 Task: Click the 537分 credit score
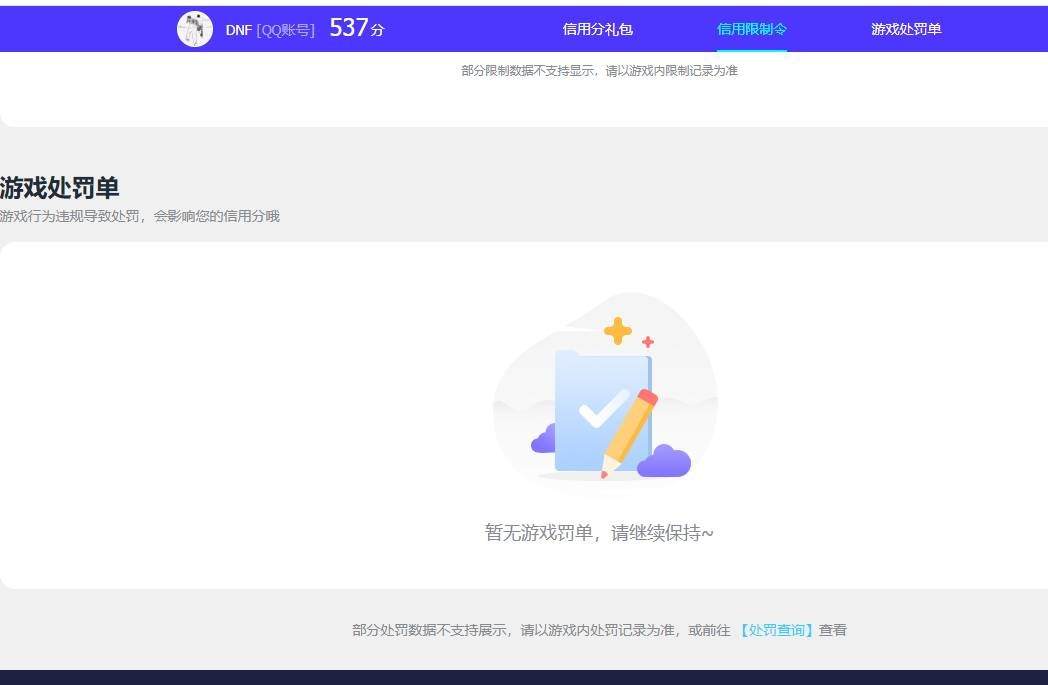point(357,28)
